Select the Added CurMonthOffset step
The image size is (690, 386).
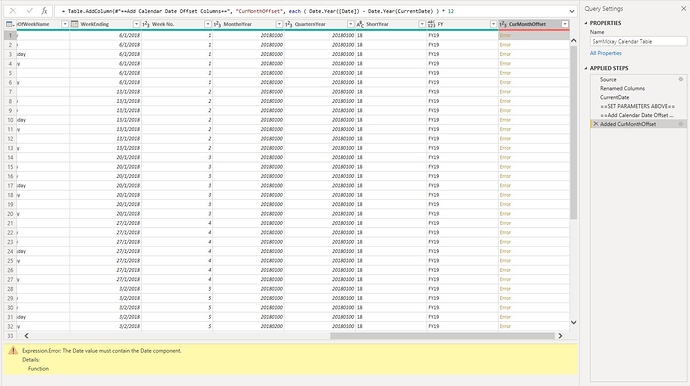point(638,124)
